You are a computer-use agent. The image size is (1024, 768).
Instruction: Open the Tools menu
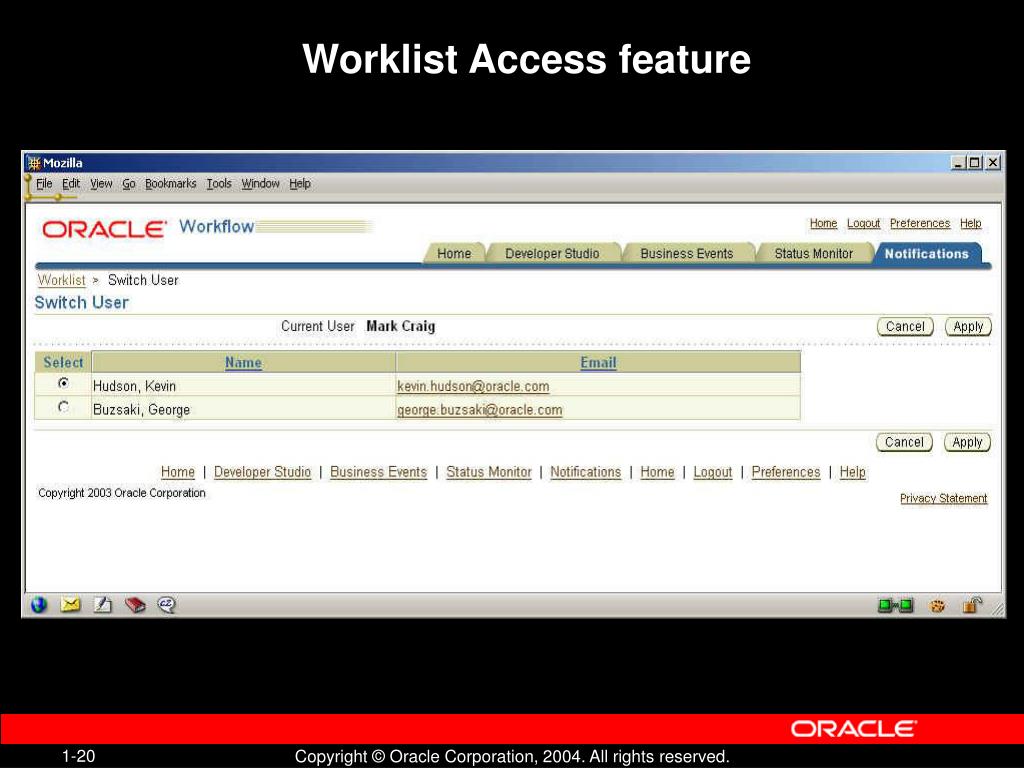219,184
